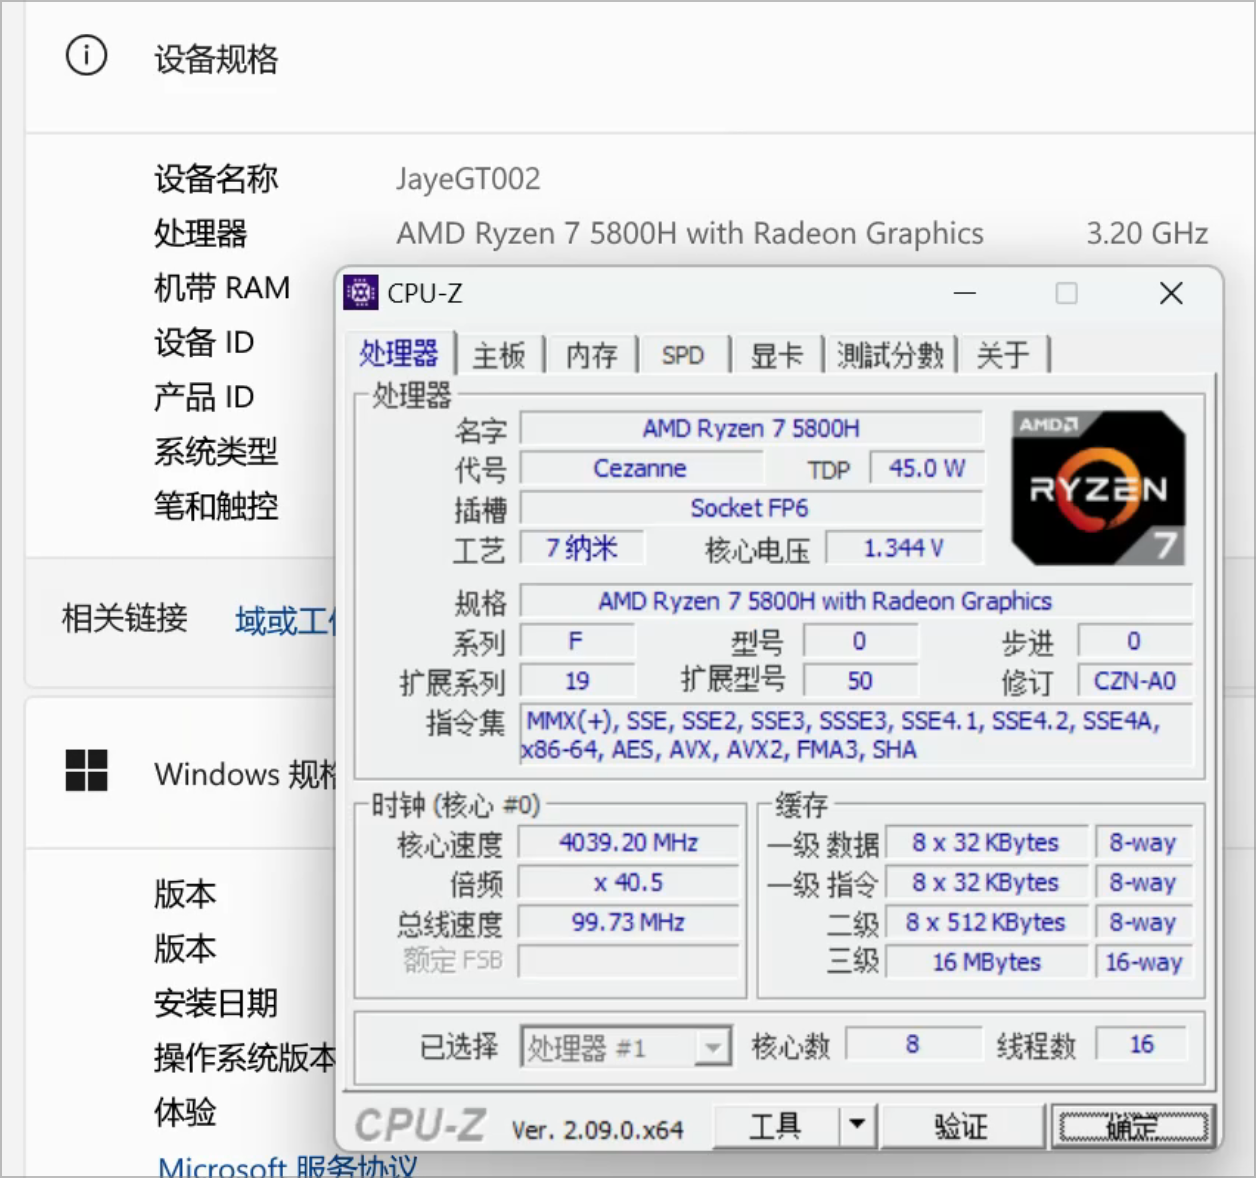Go to the 显卡 tab
The image size is (1256, 1178).
click(777, 355)
